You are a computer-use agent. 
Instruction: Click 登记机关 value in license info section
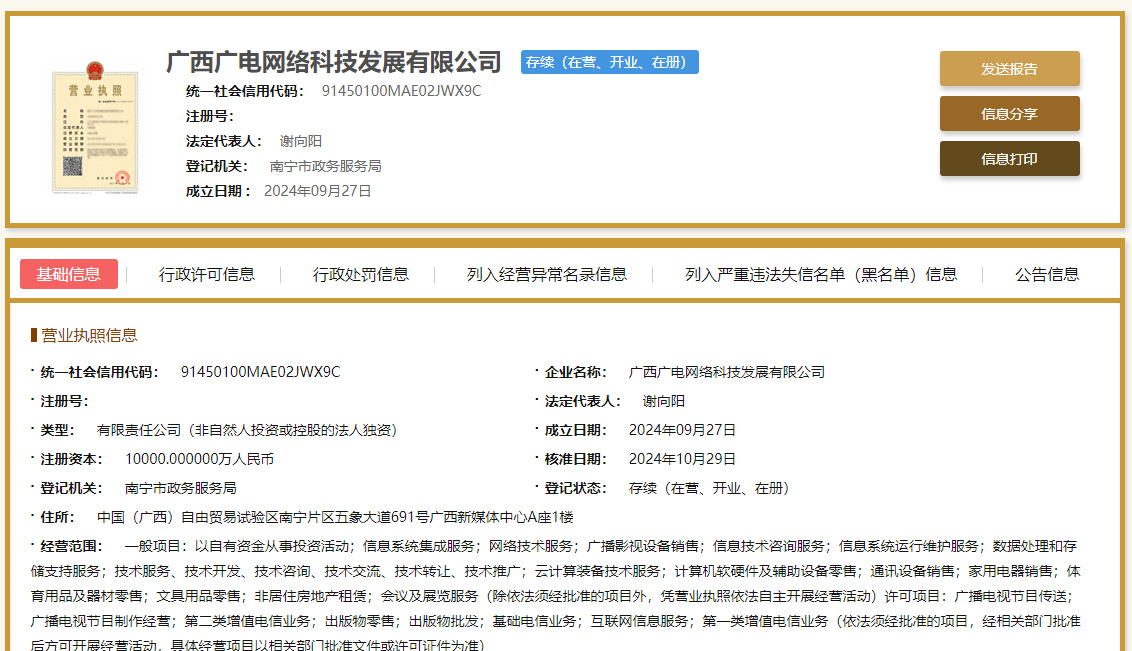coord(180,489)
